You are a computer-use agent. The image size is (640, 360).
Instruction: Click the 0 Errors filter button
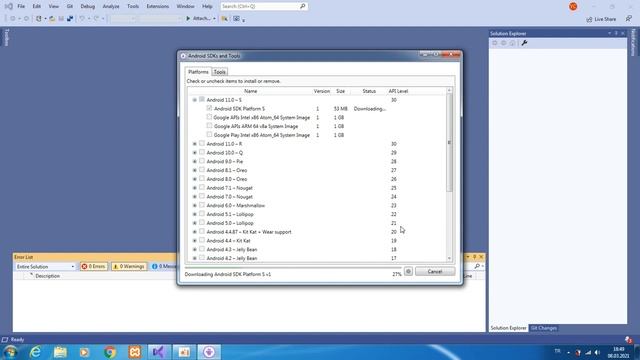click(x=94, y=267)
